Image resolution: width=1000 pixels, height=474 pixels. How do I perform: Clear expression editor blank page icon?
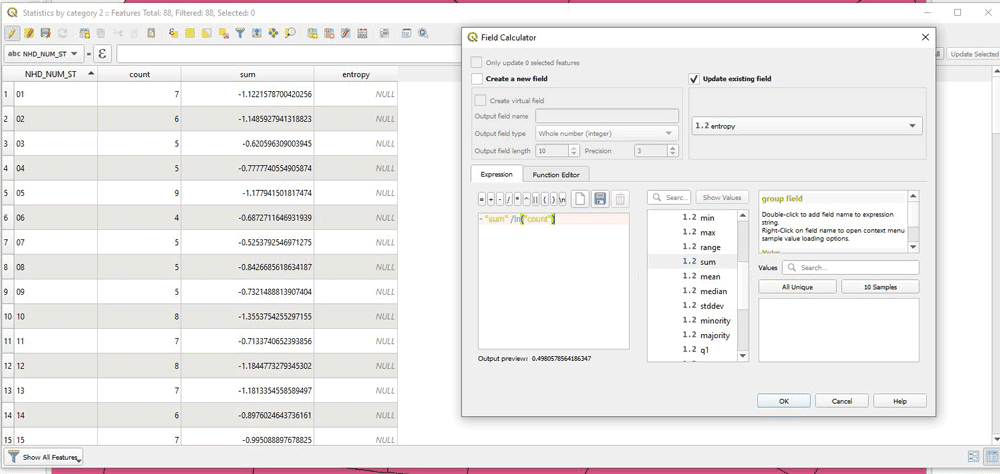coord(580,199)
